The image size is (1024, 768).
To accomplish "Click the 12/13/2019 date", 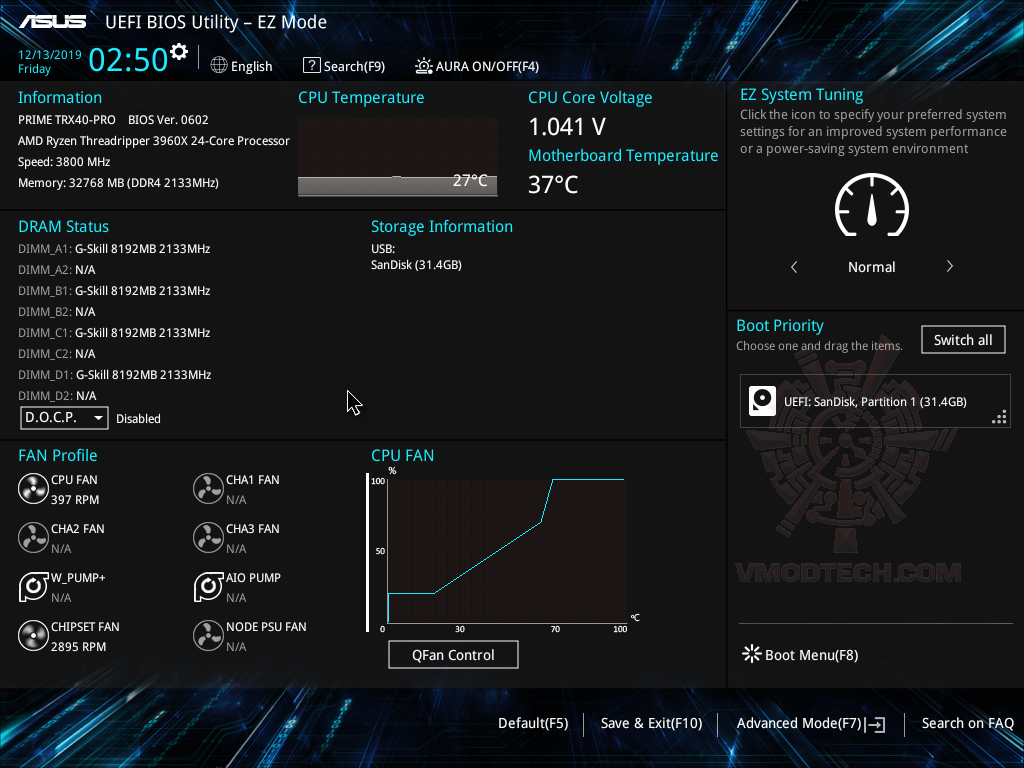I will pyautogui.click(x=50, y=55).
